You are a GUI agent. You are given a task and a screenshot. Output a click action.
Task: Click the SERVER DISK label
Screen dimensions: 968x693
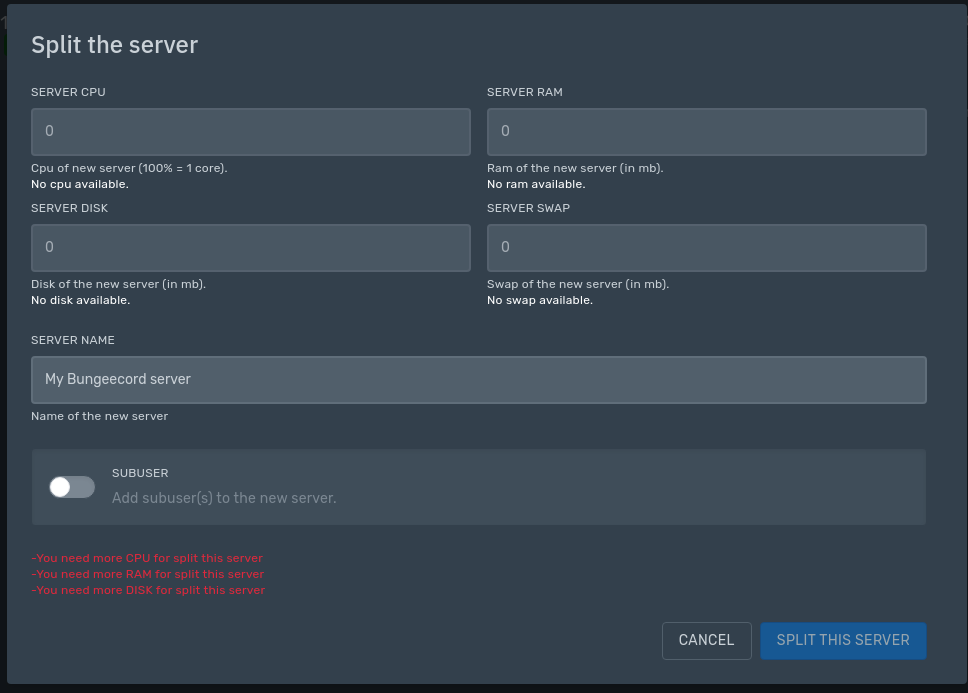click(69, 208)
